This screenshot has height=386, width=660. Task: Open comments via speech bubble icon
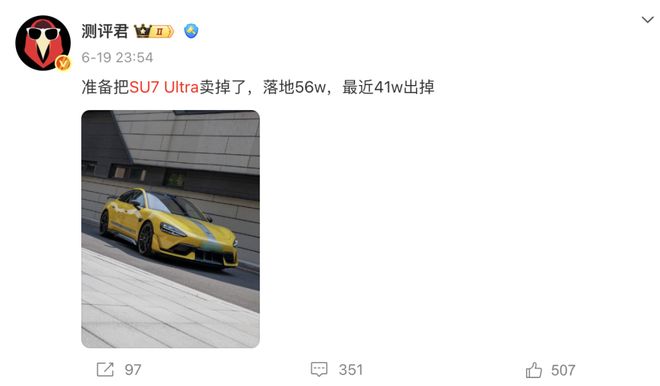(319, 370)
